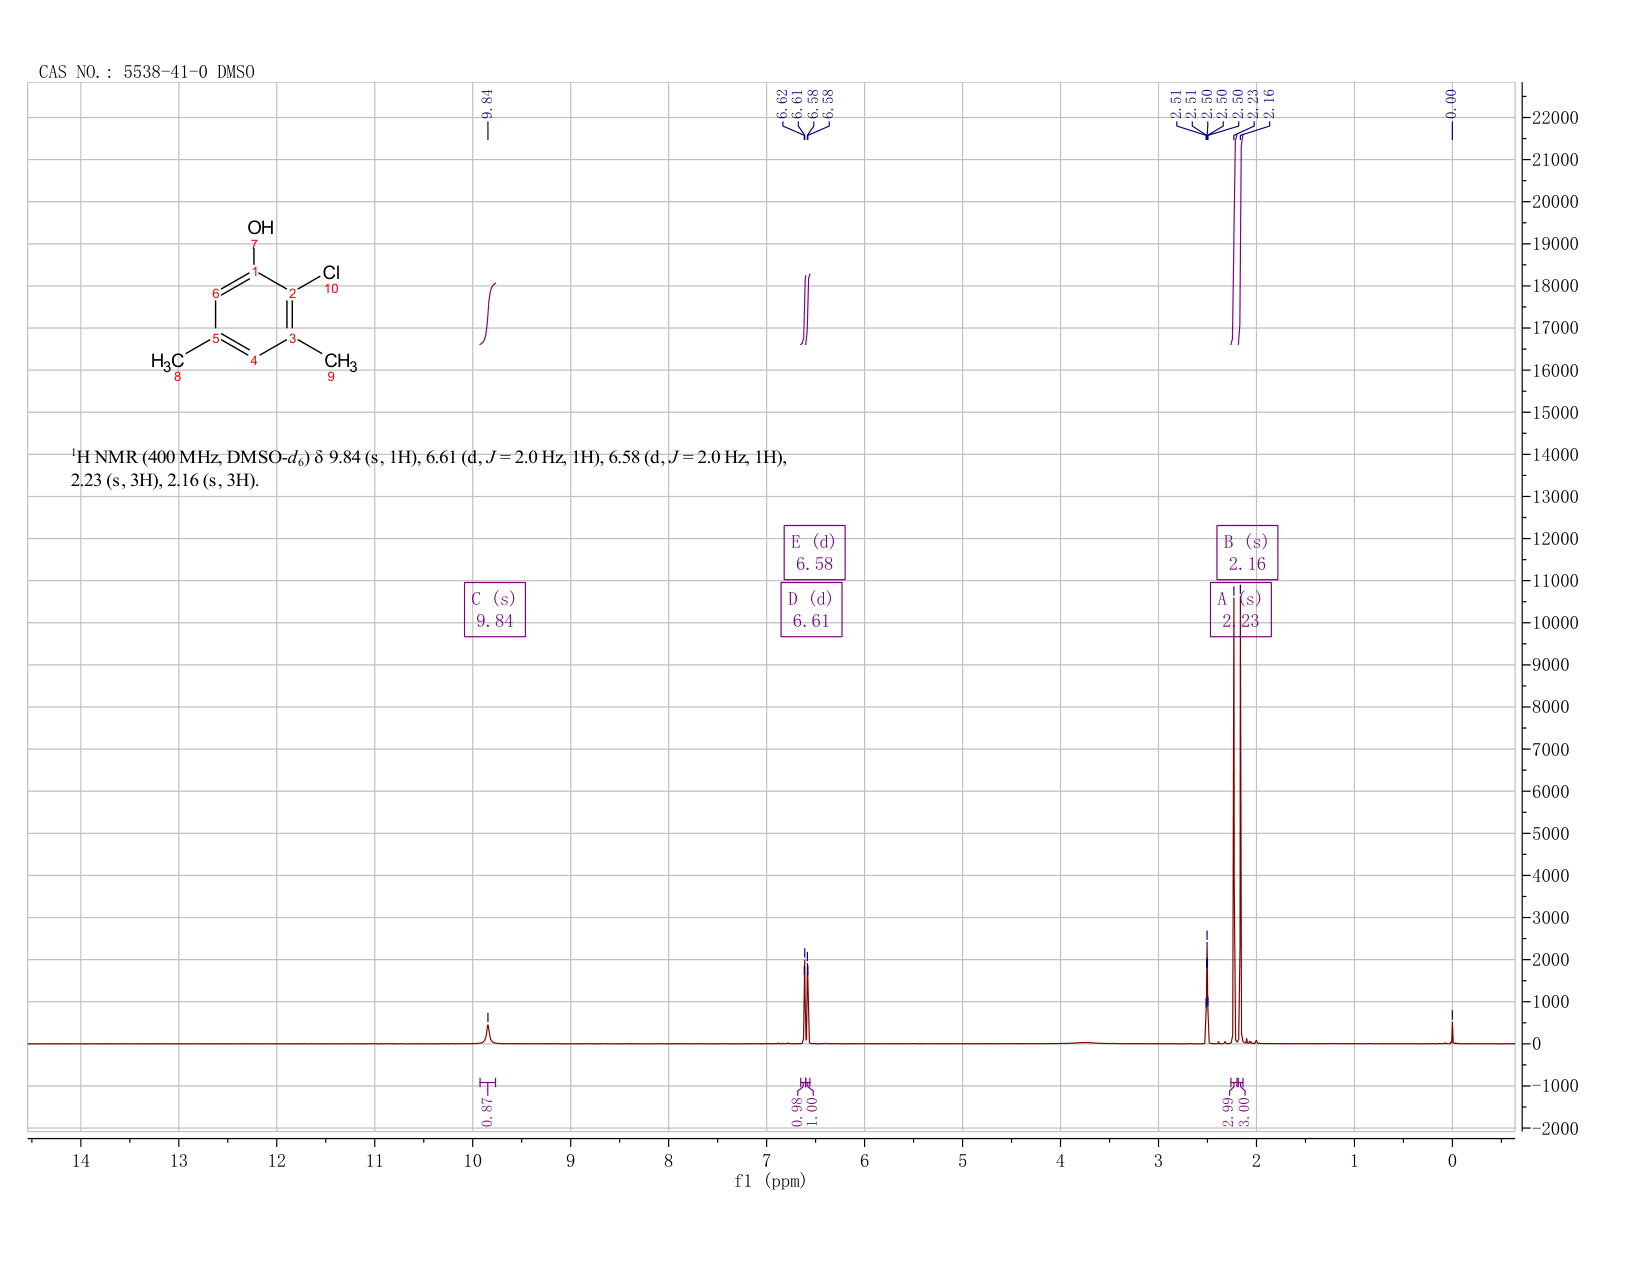Screen dimensions: 1650x1275
Task: Click the OH singlet peak near 9.84 ppm
Action: [488, 1033]
